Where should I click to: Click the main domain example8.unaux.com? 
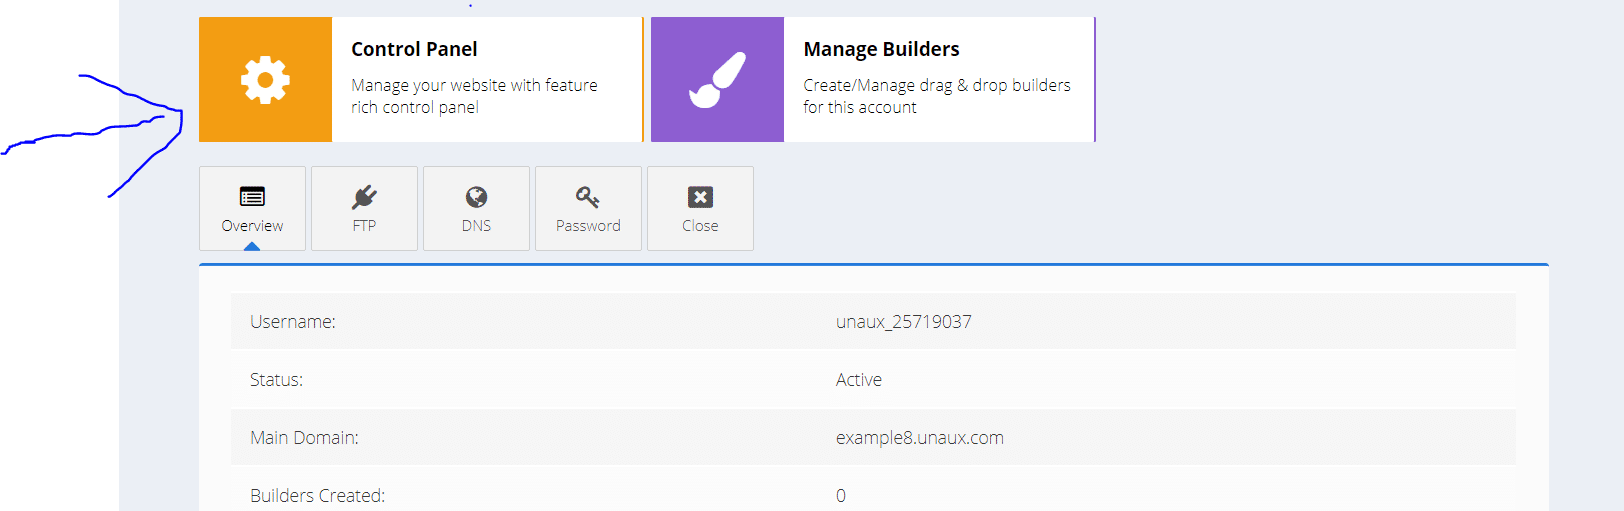pyautogui.click(x=919, y=438)
